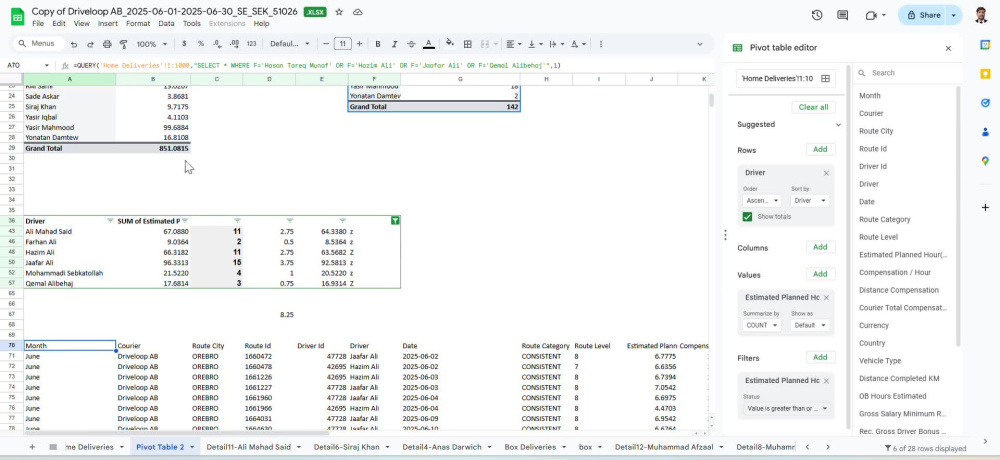Screen dimensions: 1000x460
Task: Add a field to Rows
Action: (x=820, y=149)
